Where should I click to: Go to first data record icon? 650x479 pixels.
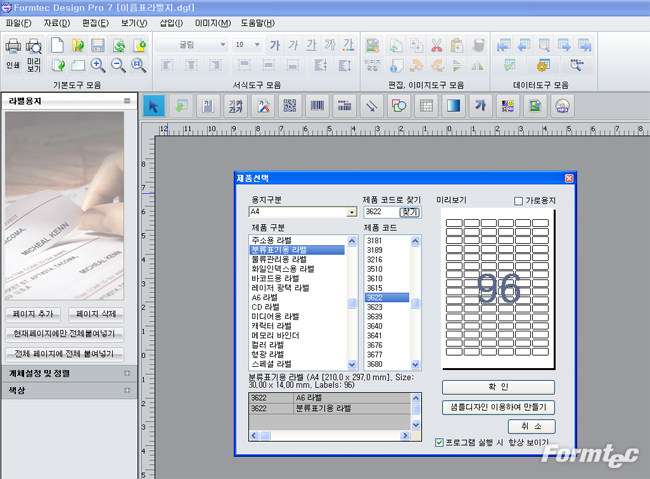click(504, 45)
